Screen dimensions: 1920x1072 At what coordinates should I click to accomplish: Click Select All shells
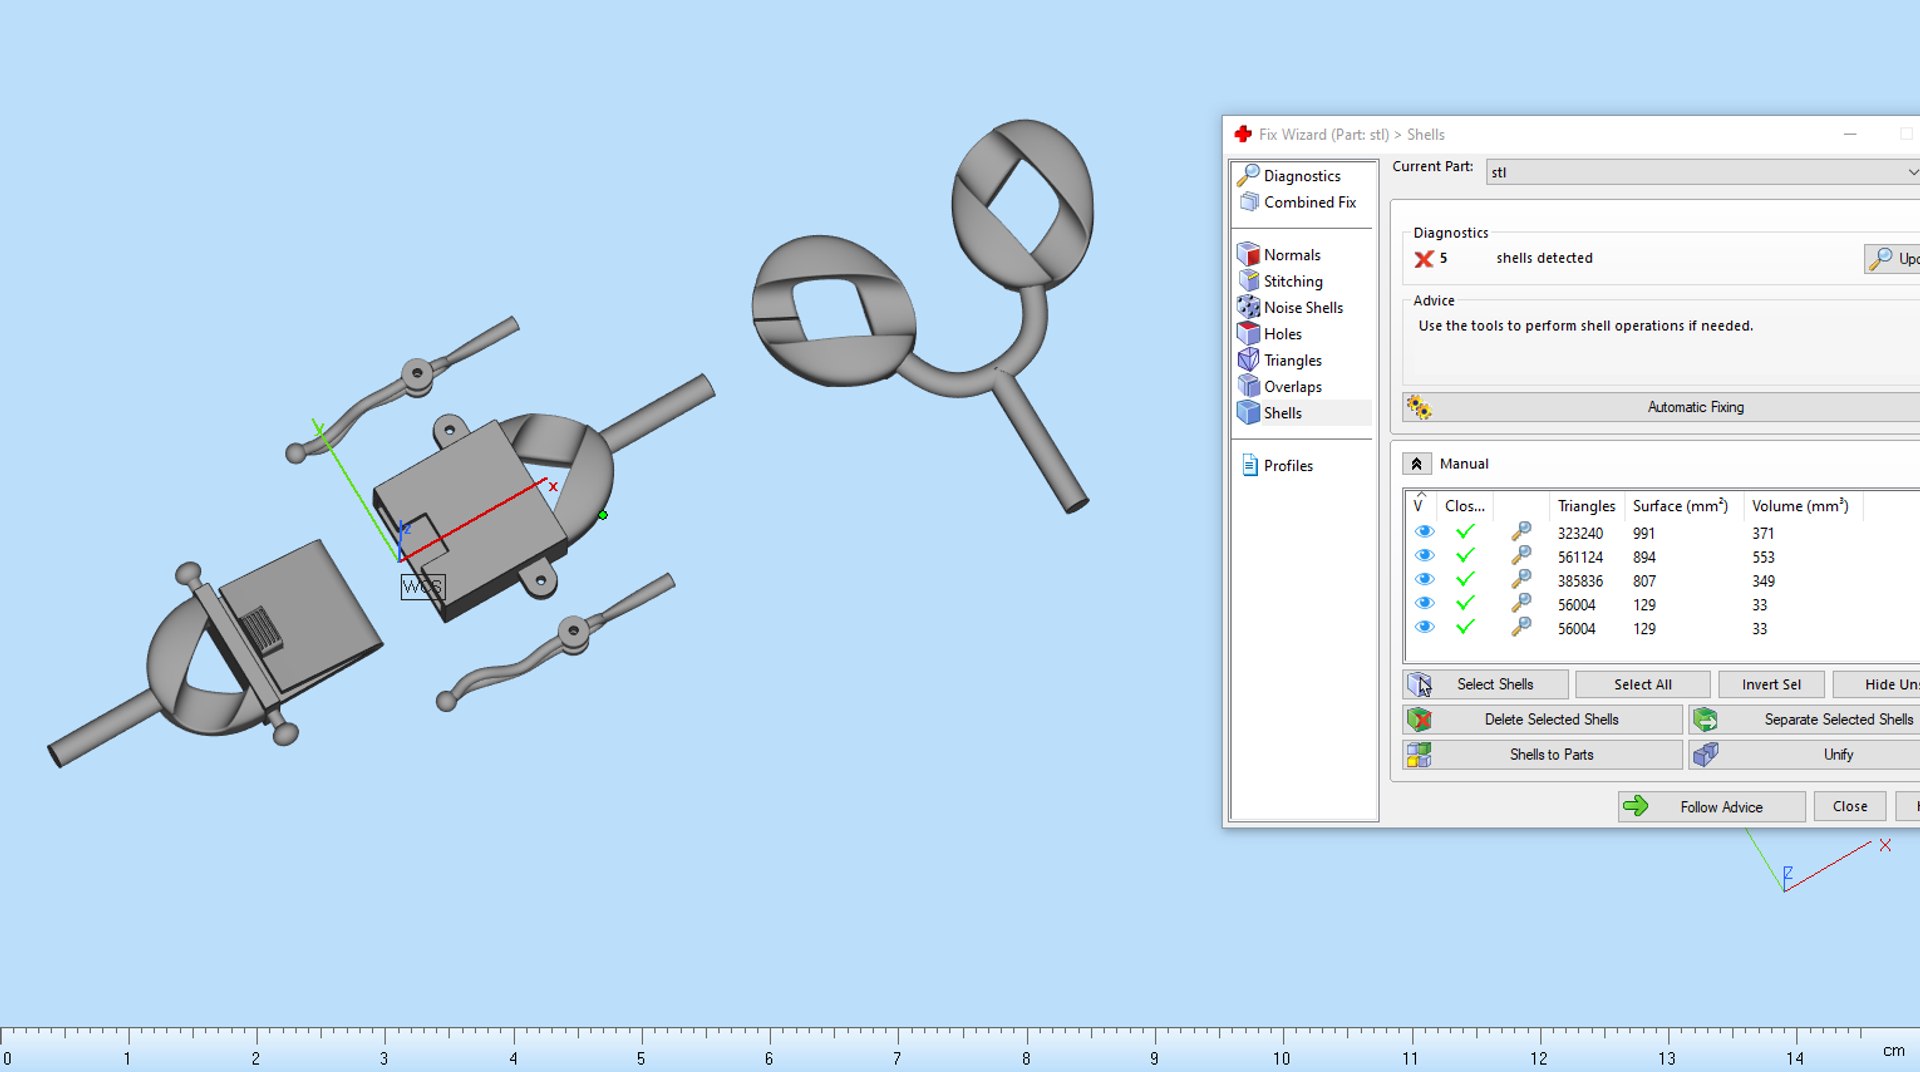[1642, 684]
